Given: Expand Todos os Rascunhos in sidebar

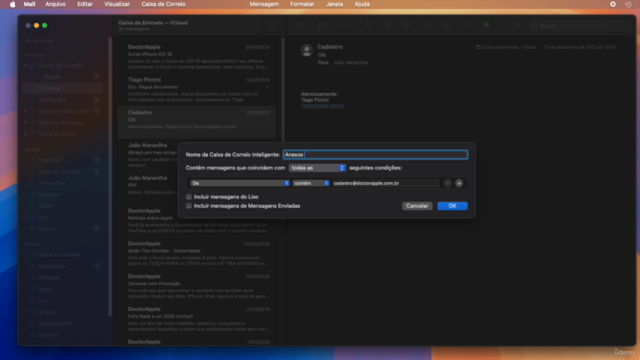Looking at the screenshot, I should [x=26, y=111].
